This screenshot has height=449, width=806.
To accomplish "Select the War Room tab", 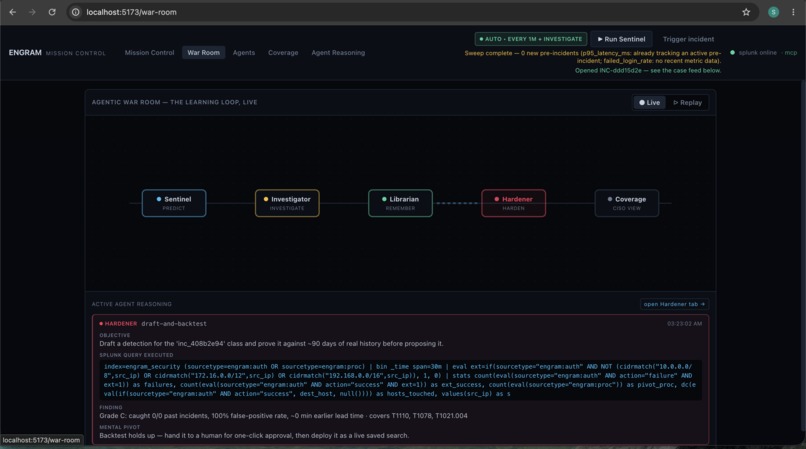I will (203, 52).
